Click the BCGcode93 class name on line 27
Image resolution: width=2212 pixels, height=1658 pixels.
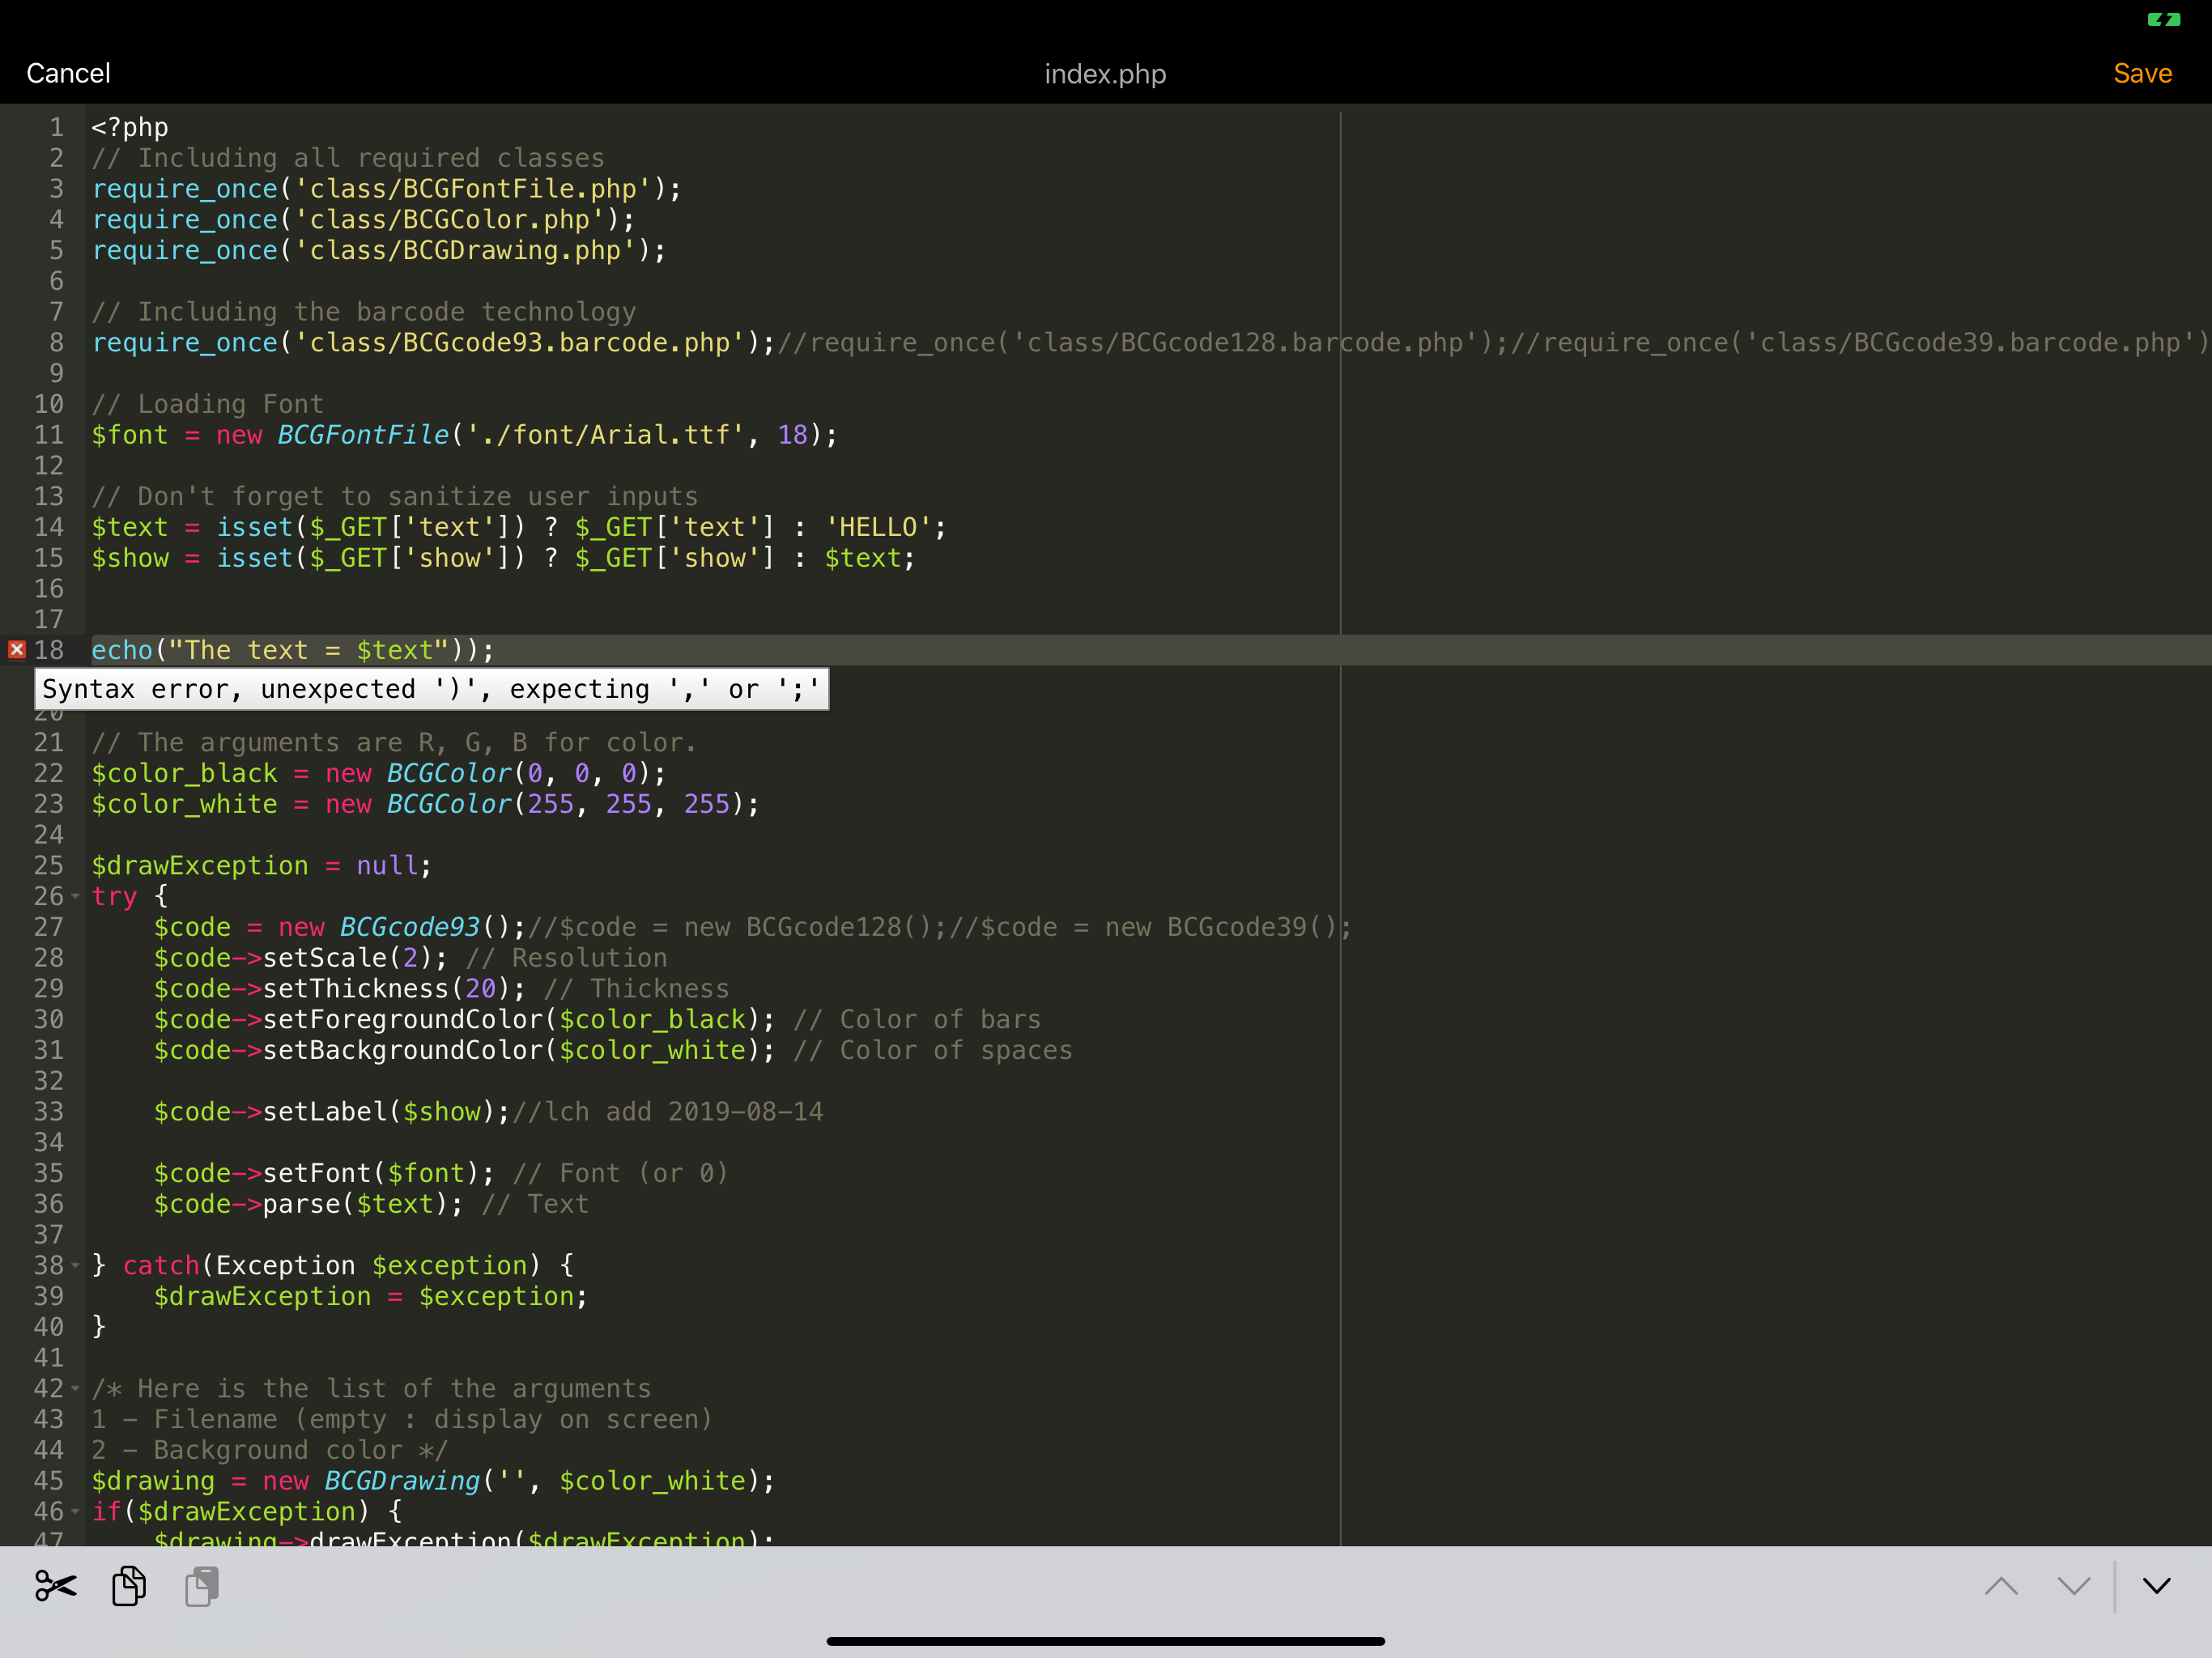click(409, 927)
